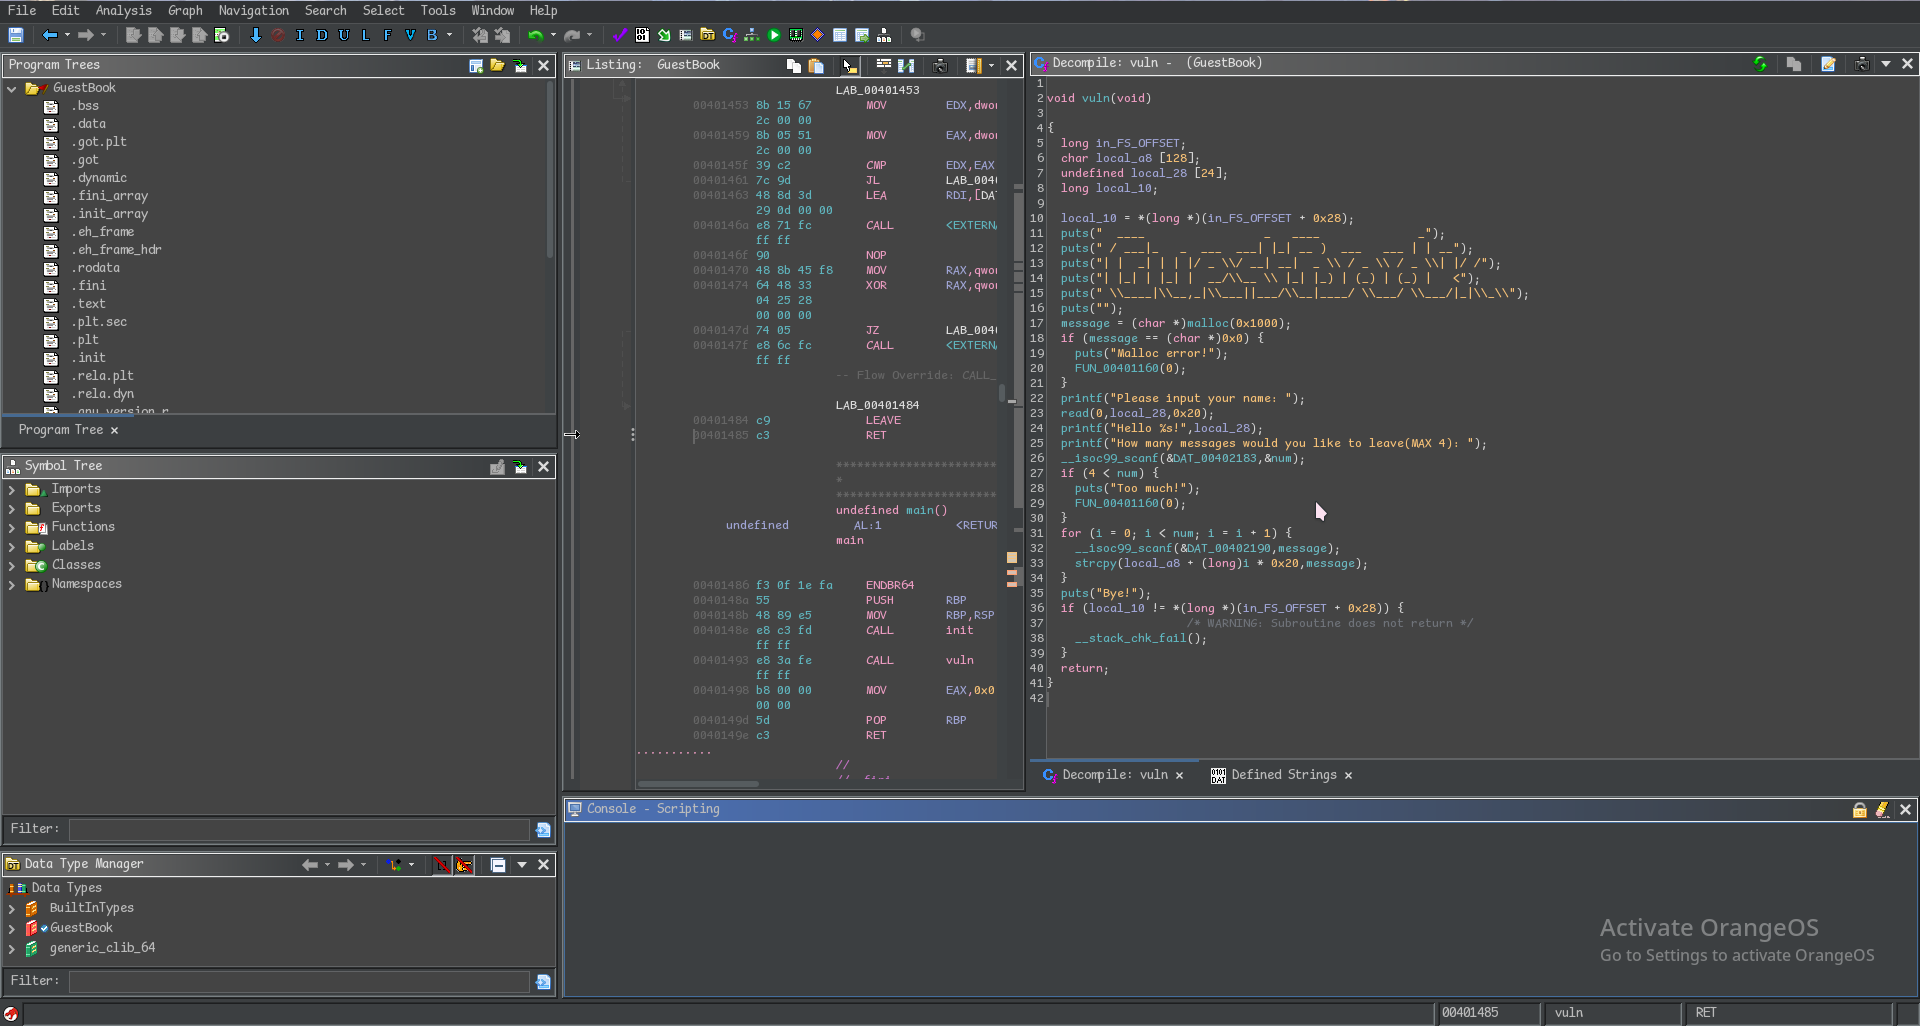The width and height of the screenshot is (1920, 1026).
Task: Click the Data Type Manager filter input field
Action: pos(299,981)
